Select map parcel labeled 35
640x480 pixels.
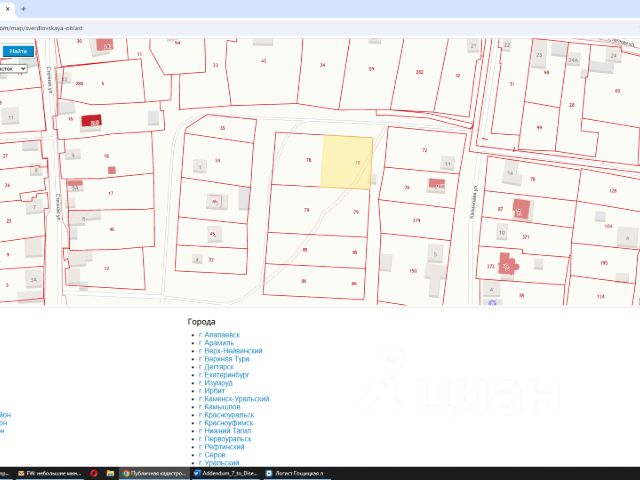[x=222, y=128]
